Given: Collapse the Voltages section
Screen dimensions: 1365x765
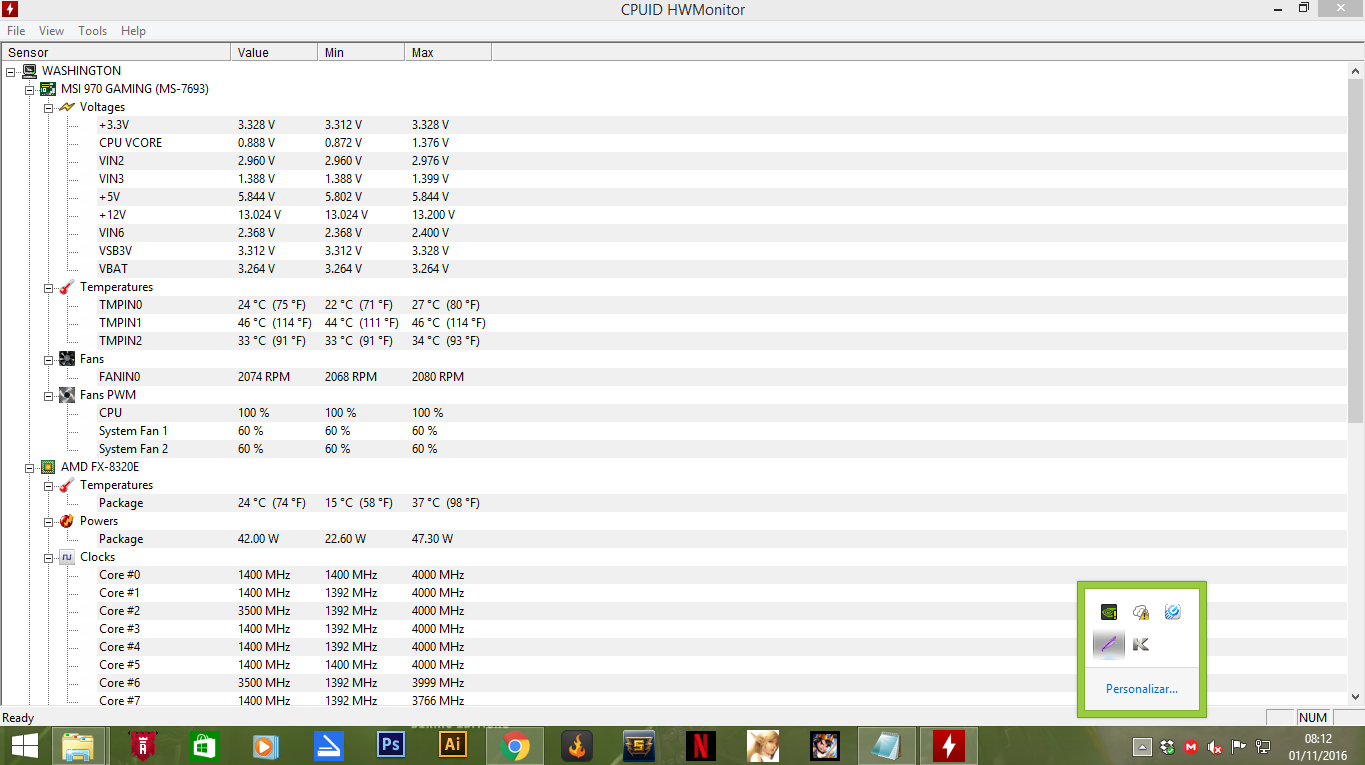Looking at the screenshot, I should pos(49,107).
